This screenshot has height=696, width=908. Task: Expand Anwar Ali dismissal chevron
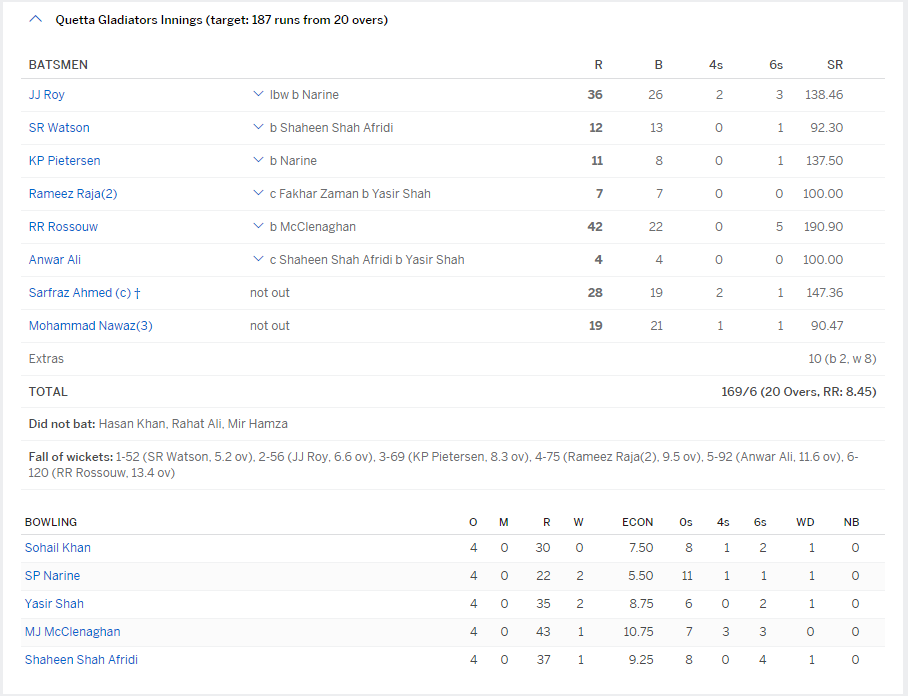258,260
